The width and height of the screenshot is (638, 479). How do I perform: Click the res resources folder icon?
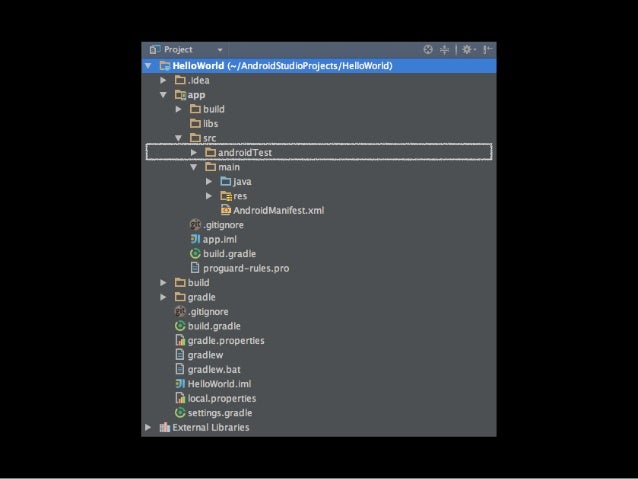tap(226, 196)
